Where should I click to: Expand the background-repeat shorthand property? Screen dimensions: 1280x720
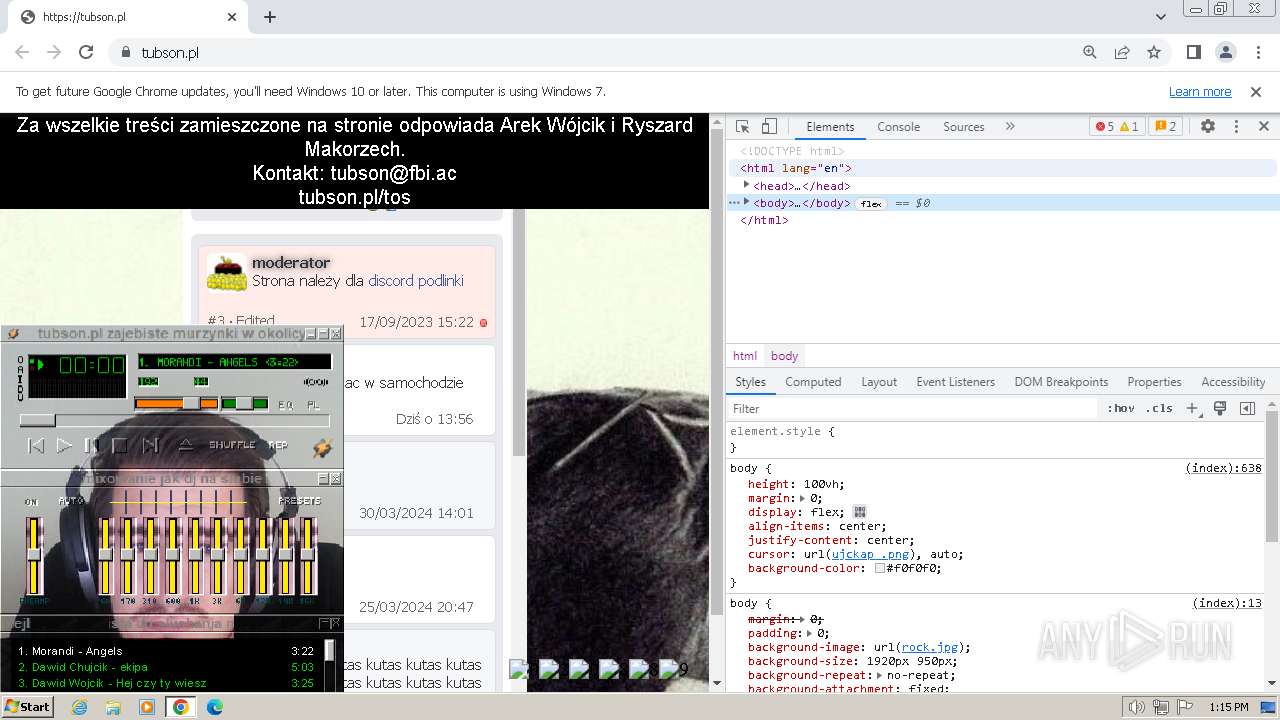tap(879, 675)
